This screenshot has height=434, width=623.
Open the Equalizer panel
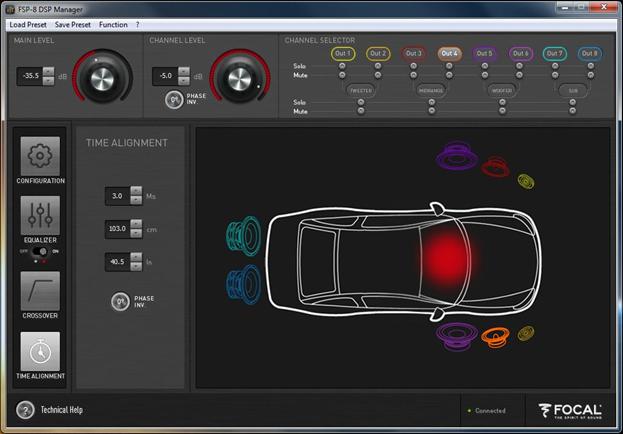coord(40,216)
